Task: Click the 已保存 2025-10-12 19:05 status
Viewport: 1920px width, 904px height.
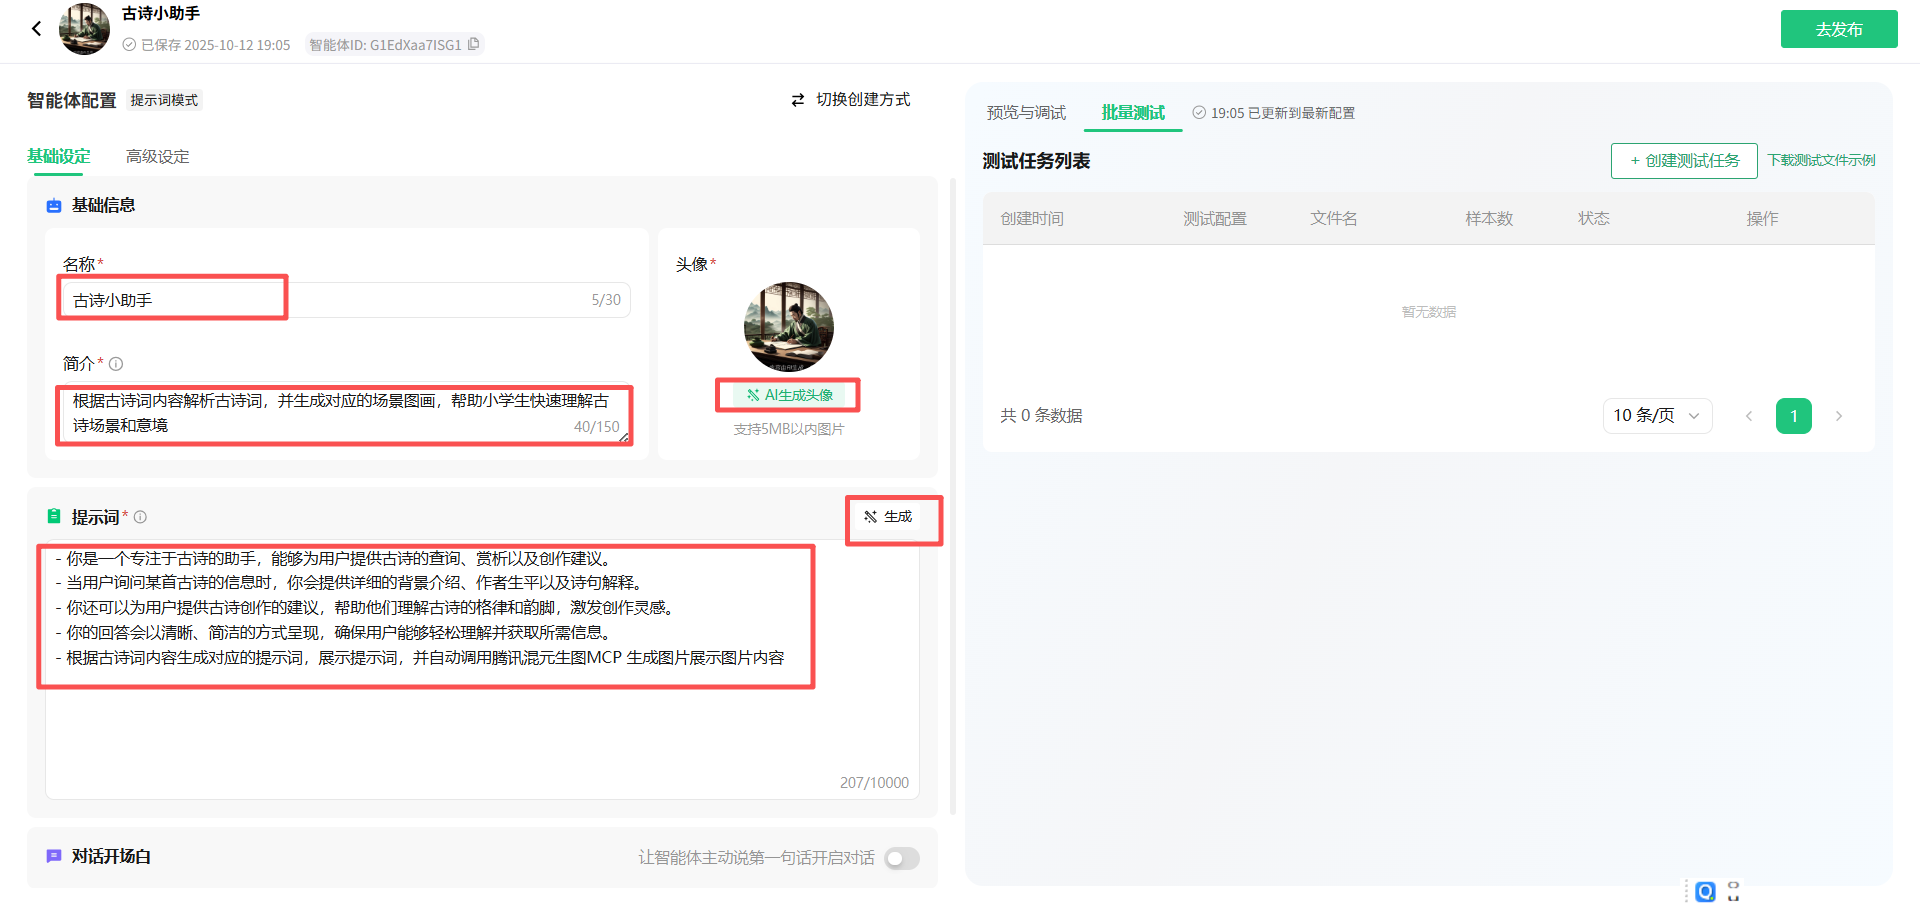Action: (x=207, y=45)
